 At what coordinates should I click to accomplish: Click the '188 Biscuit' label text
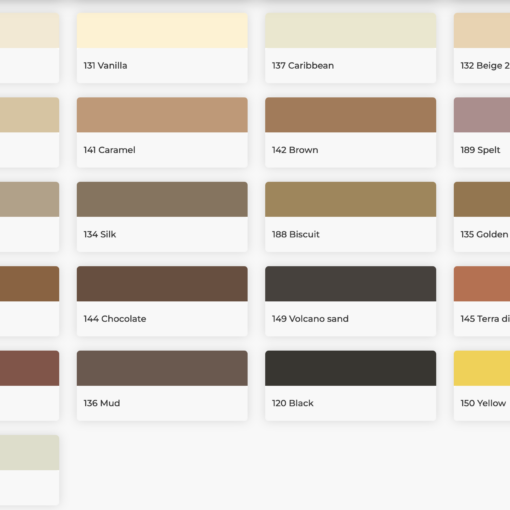coord(296,234)
